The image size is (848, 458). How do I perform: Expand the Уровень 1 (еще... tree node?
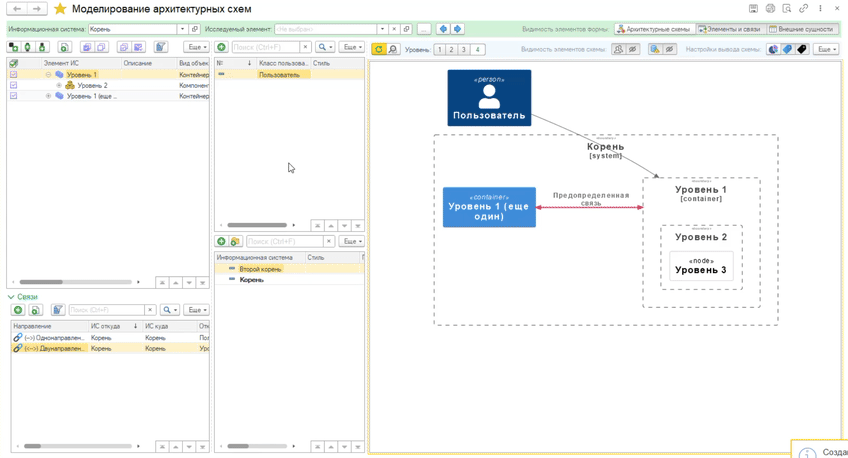[x=48, y=96]
